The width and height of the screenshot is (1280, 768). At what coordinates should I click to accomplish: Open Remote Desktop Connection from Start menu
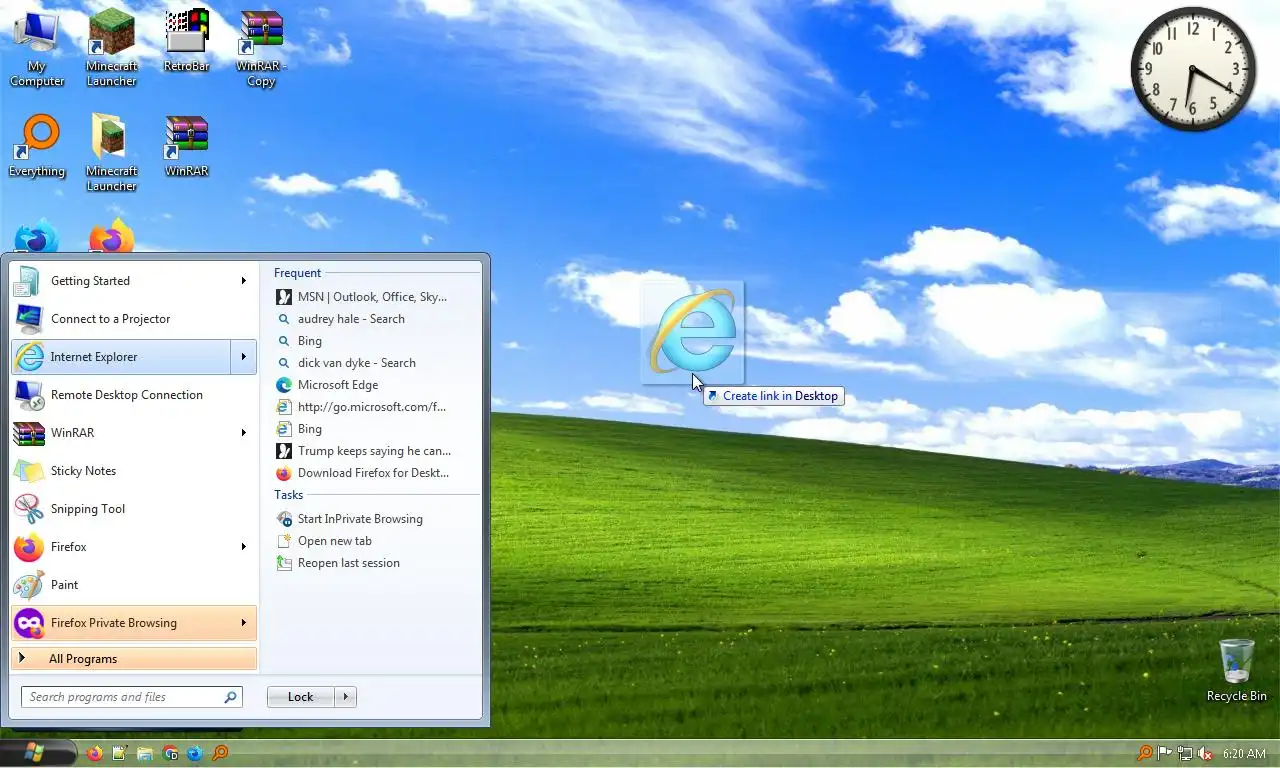[x=134, y=395]
